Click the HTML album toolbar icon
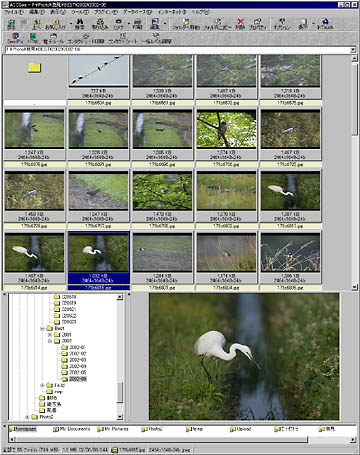 tap(33, 38)
